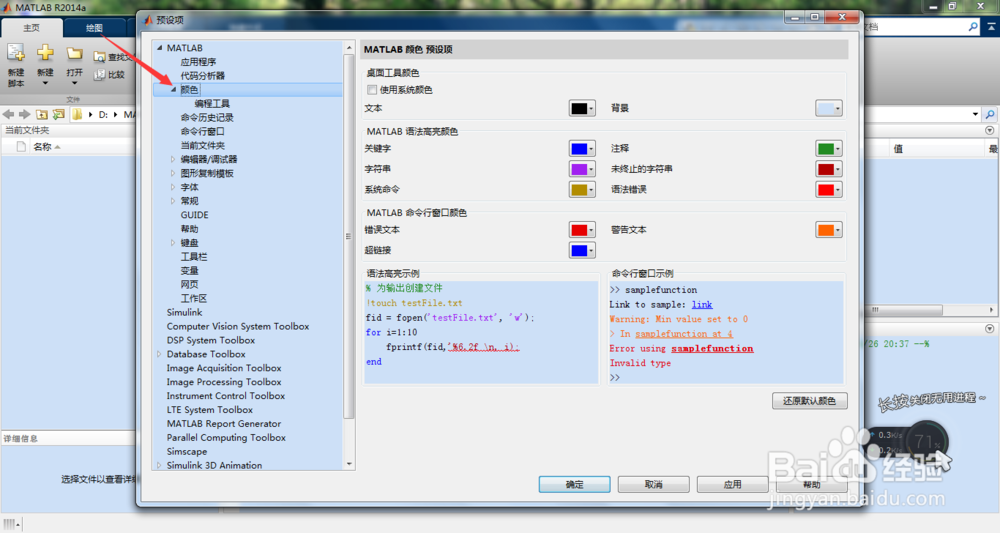Viewport: 1000px width, 533px height.
Task: Select Simulink in the preferences tree
Action: (184, 312)
